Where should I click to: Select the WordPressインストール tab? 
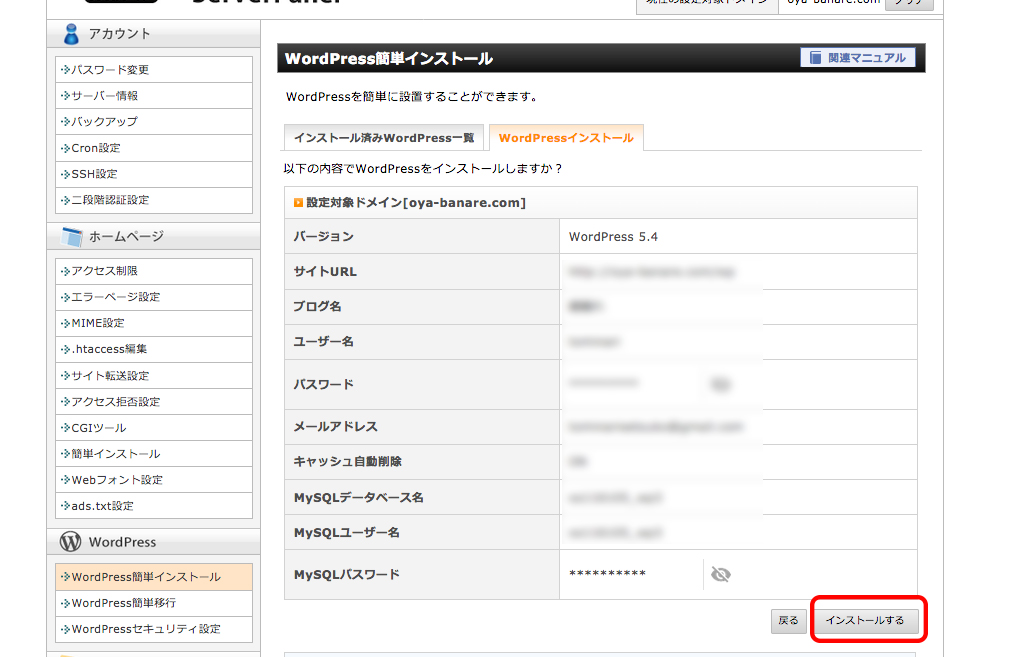[566, 138]
